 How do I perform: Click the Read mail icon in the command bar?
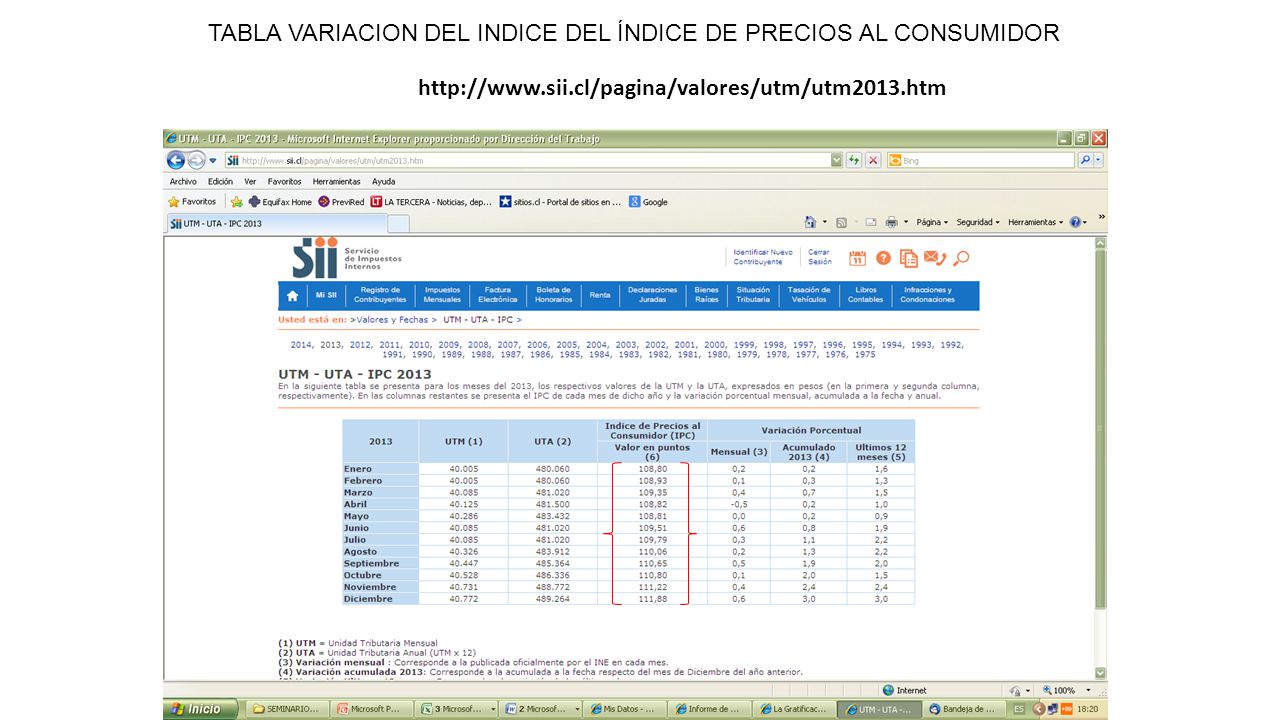coord(871,222)
